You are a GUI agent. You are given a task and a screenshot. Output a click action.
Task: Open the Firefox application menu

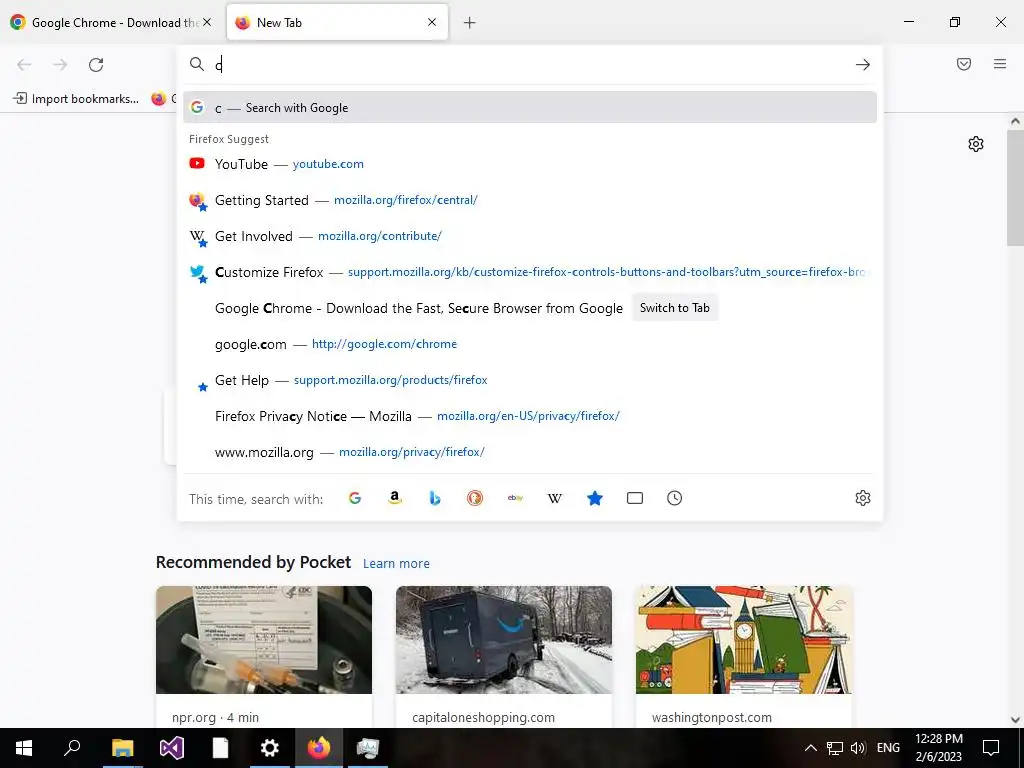coord(1000,64)
